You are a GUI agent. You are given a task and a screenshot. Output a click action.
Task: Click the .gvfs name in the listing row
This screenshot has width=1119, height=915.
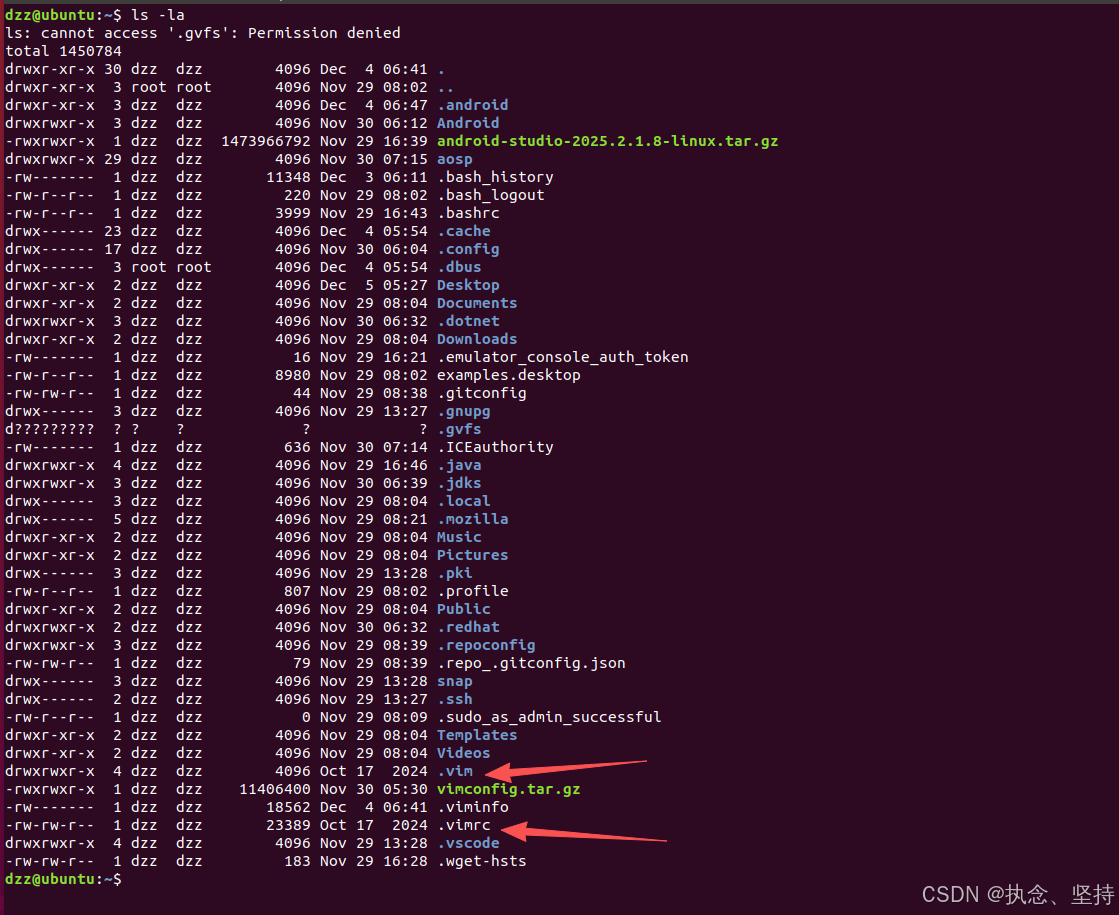[459, 429]
